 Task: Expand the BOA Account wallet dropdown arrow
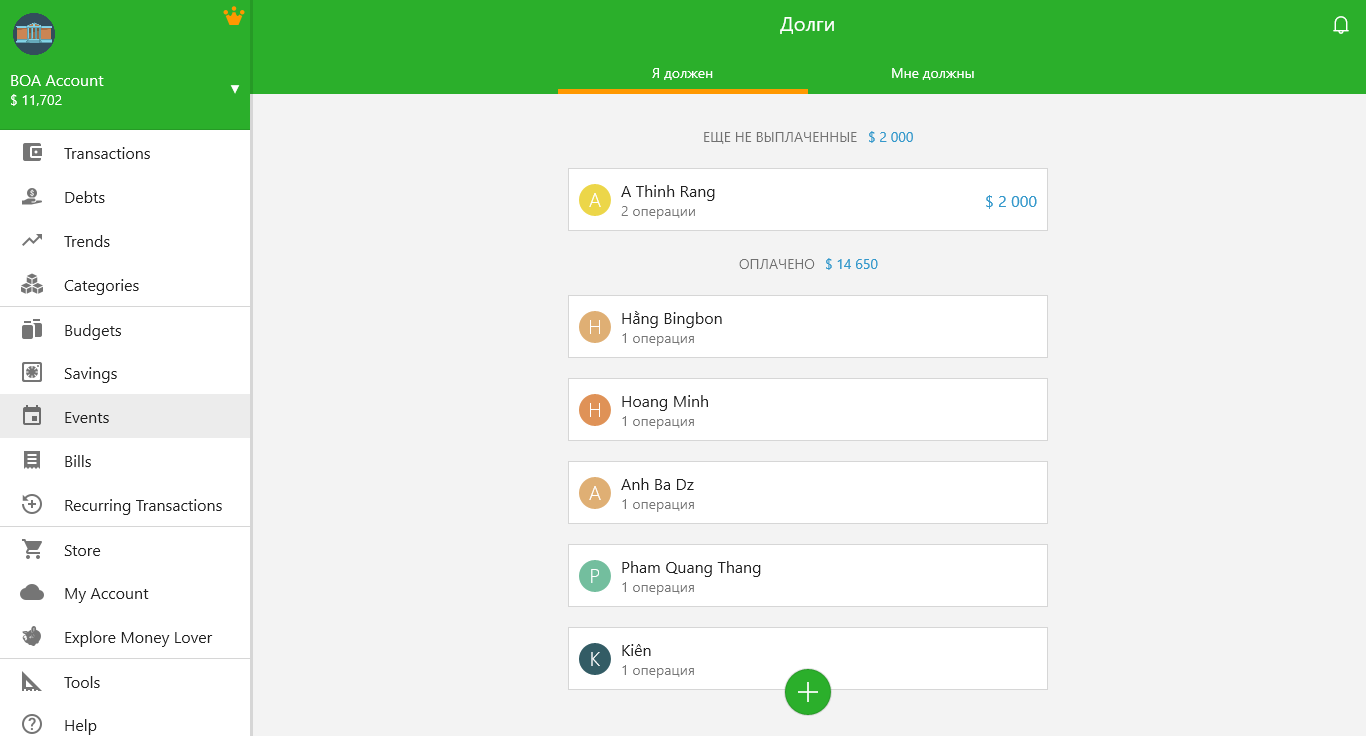[x=235, y=89]
